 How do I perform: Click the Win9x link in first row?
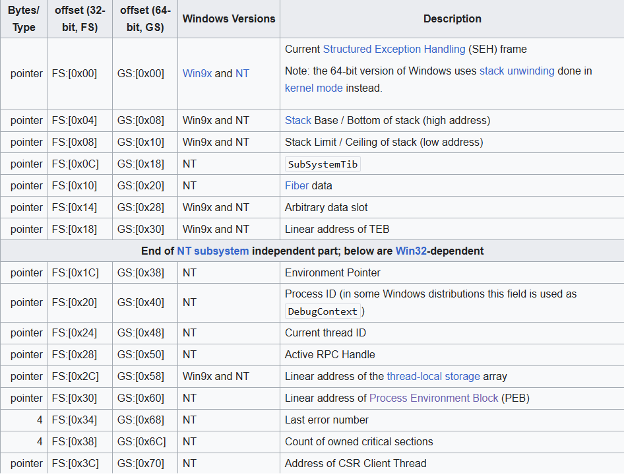click(197, 73)
